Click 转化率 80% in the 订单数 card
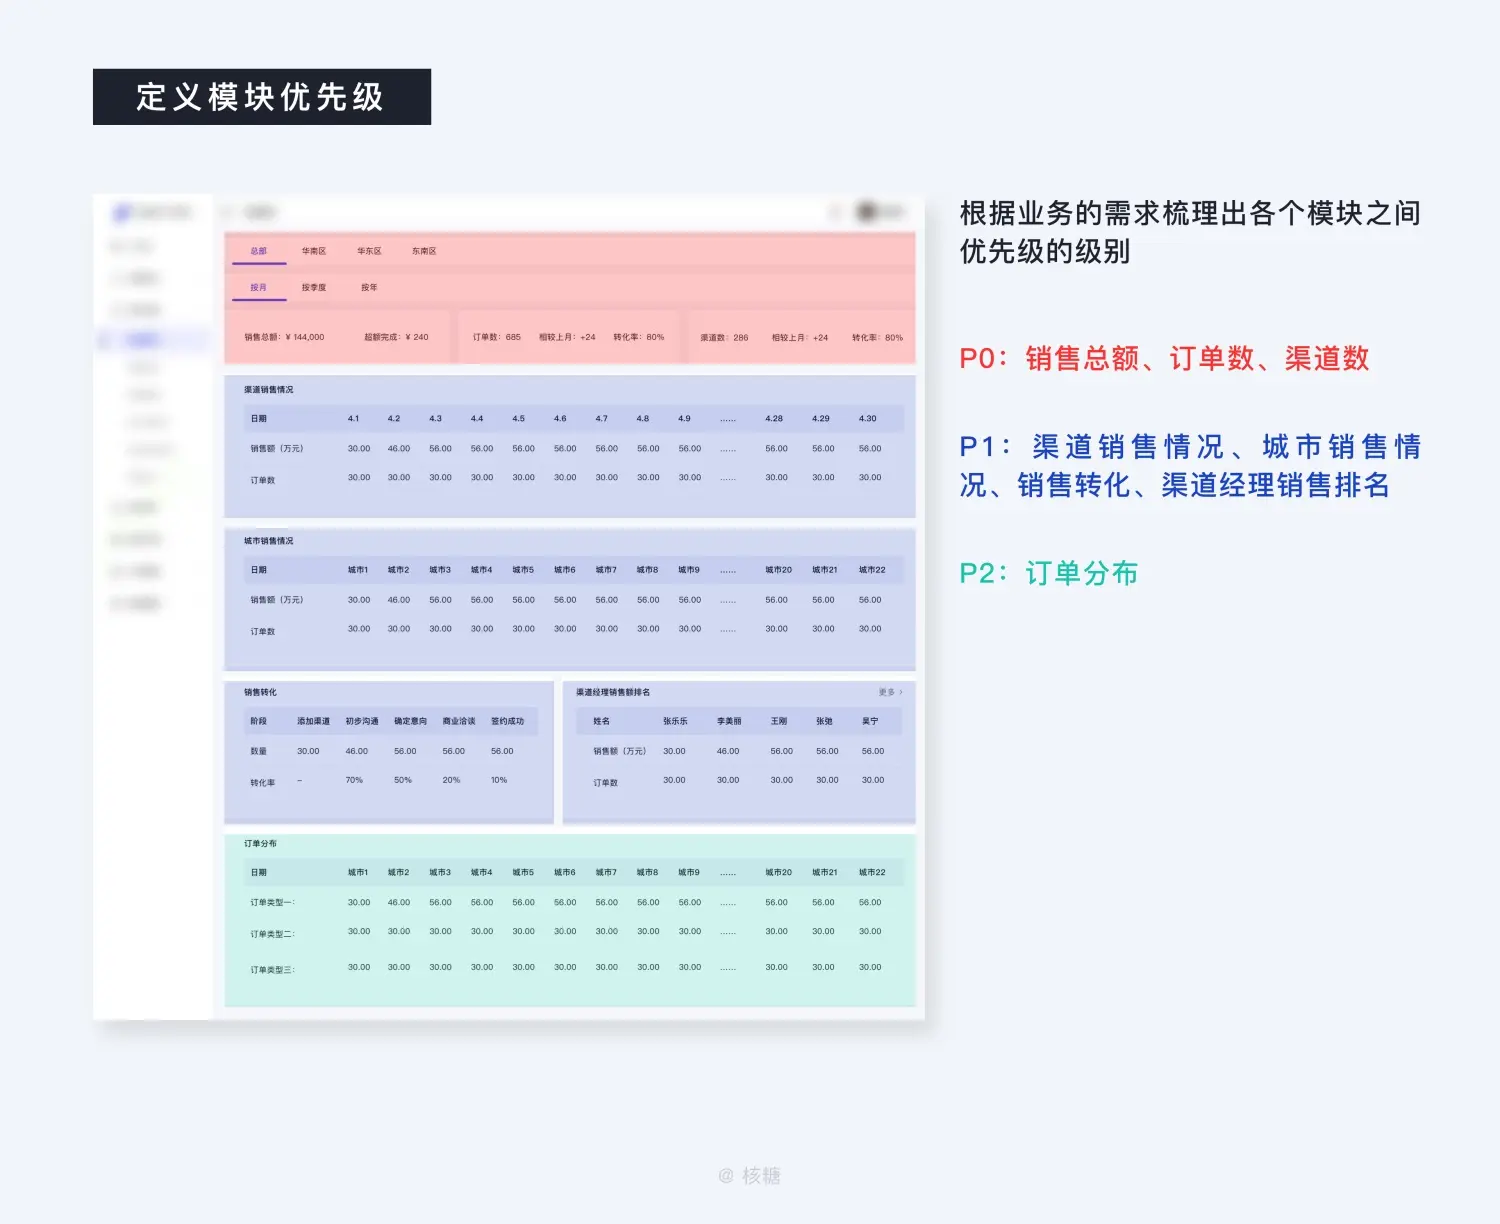 (x=638, y=337)
